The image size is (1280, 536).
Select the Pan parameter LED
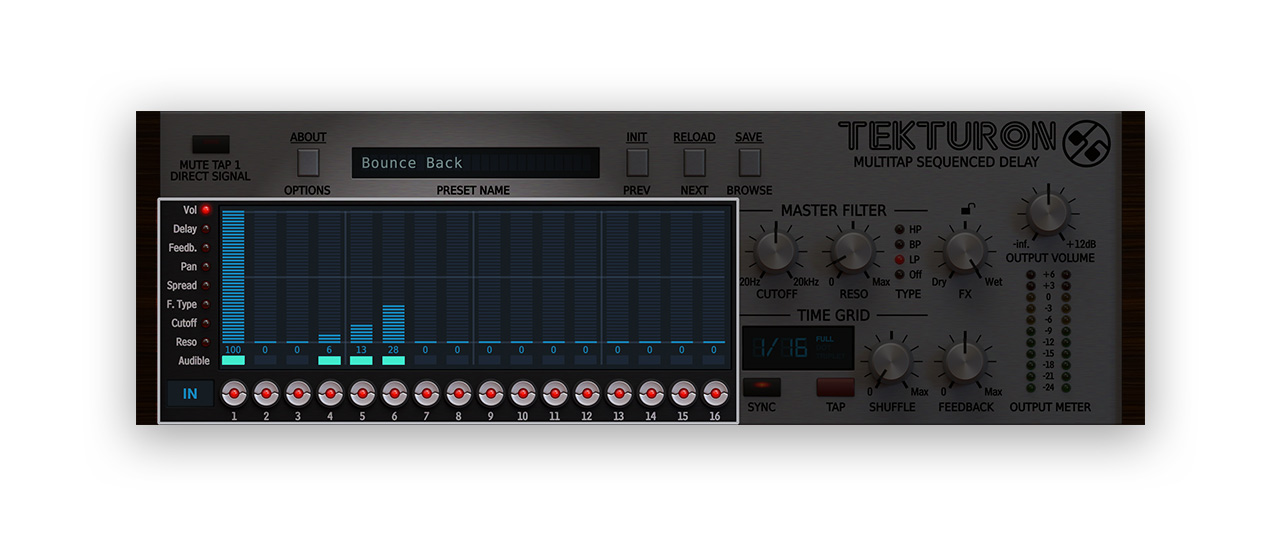click(206, 267)
